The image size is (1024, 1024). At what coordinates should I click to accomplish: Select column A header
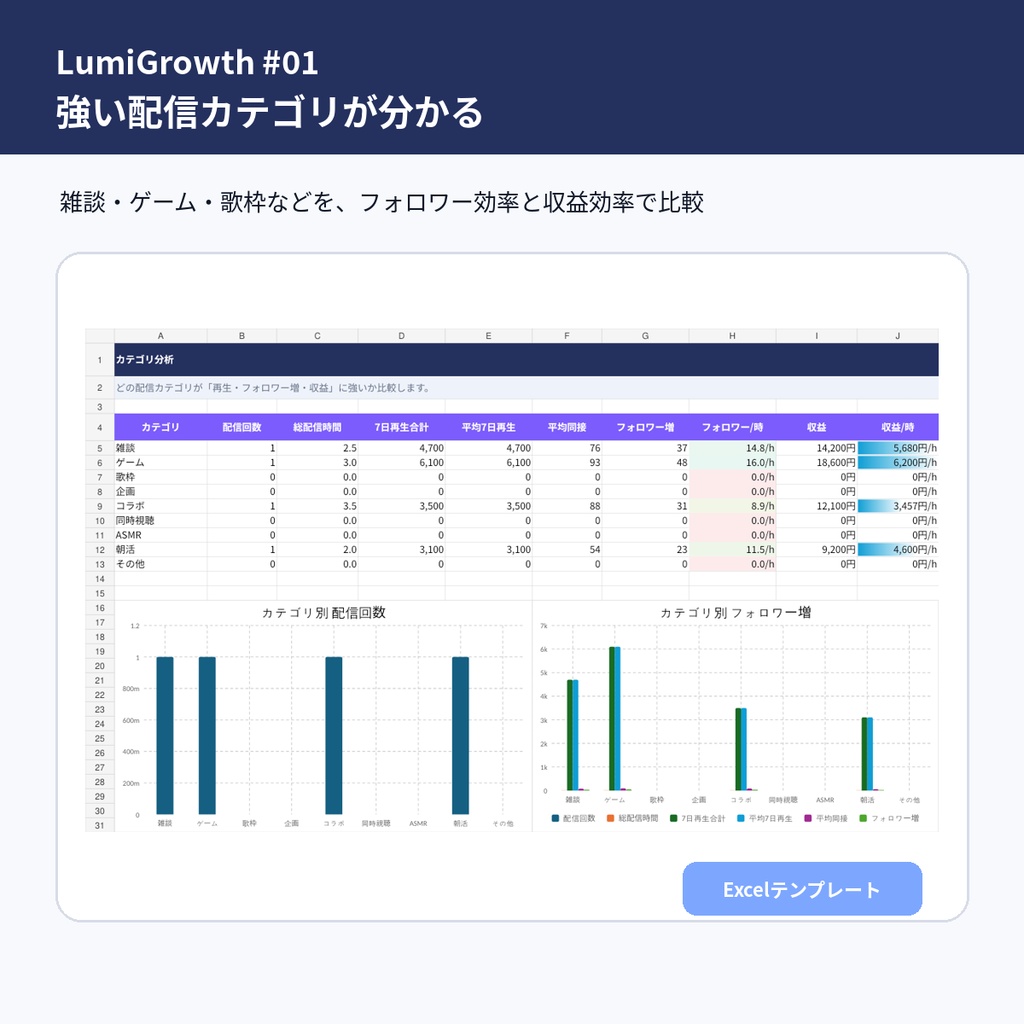point(161,336)
